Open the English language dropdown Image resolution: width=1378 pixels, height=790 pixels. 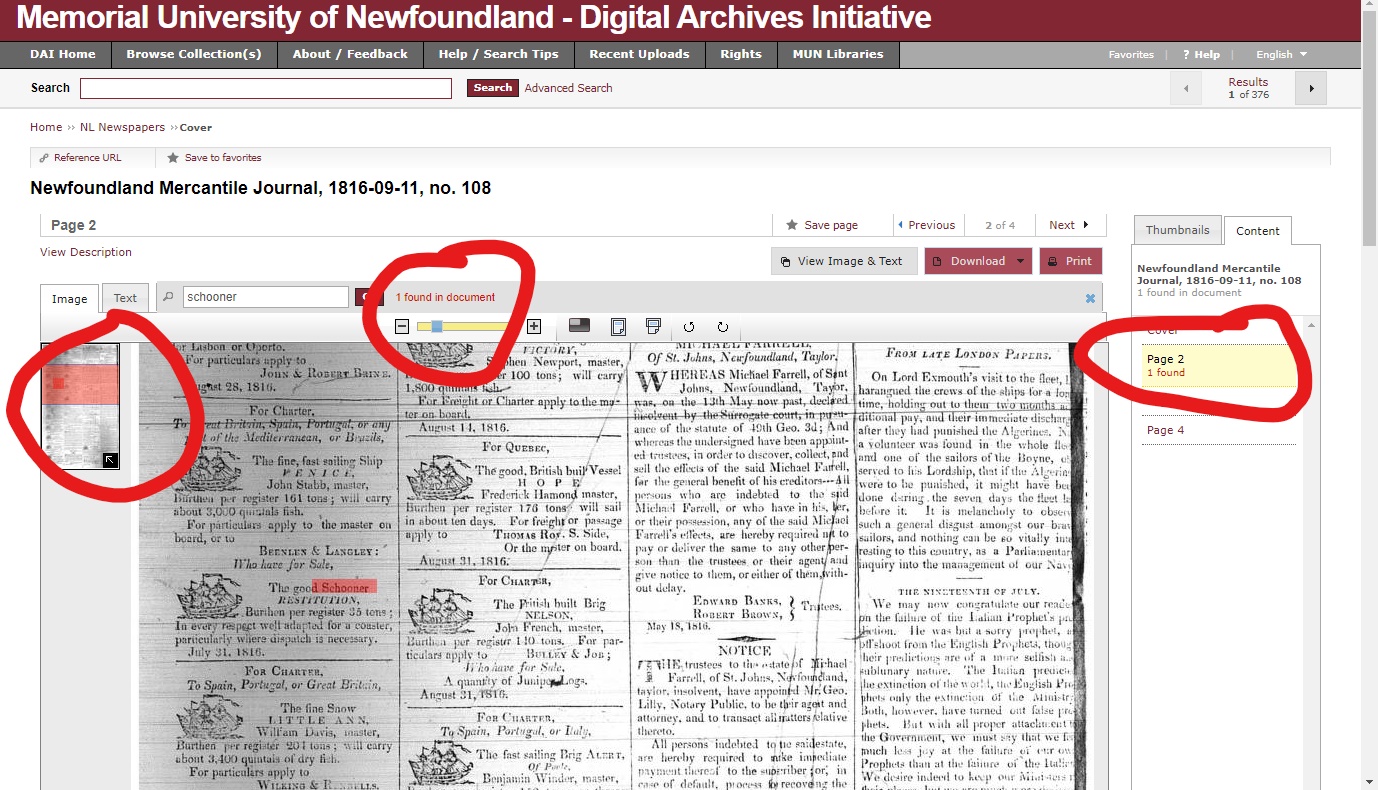pyautogui.click(x=1281, y=55)
